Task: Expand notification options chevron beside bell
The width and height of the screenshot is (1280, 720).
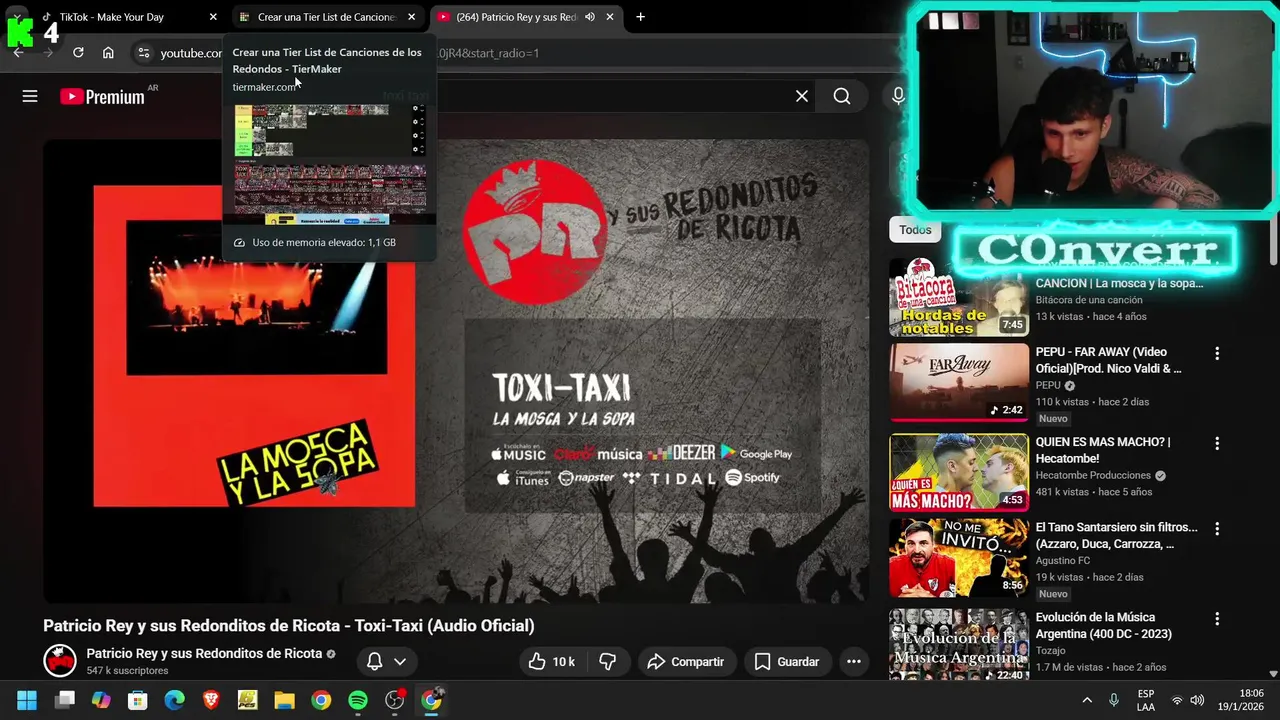Action: click(400, 661)
